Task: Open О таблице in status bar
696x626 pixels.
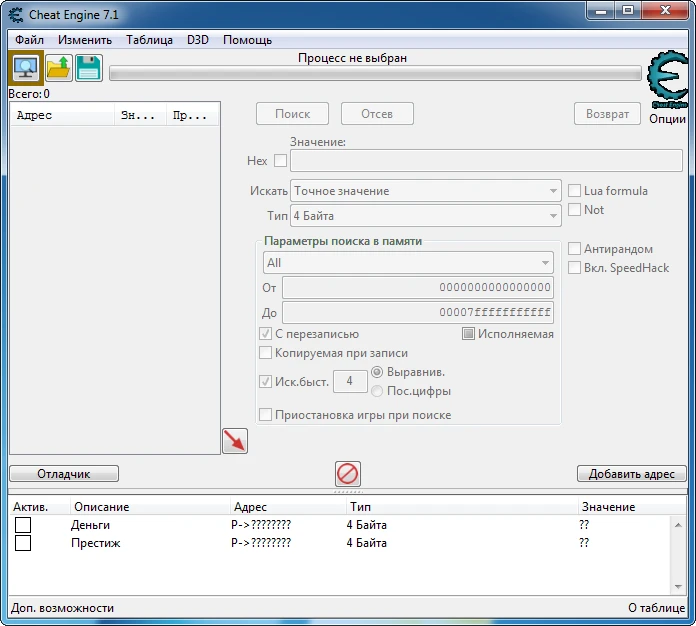Action: [x=656, y=608]
